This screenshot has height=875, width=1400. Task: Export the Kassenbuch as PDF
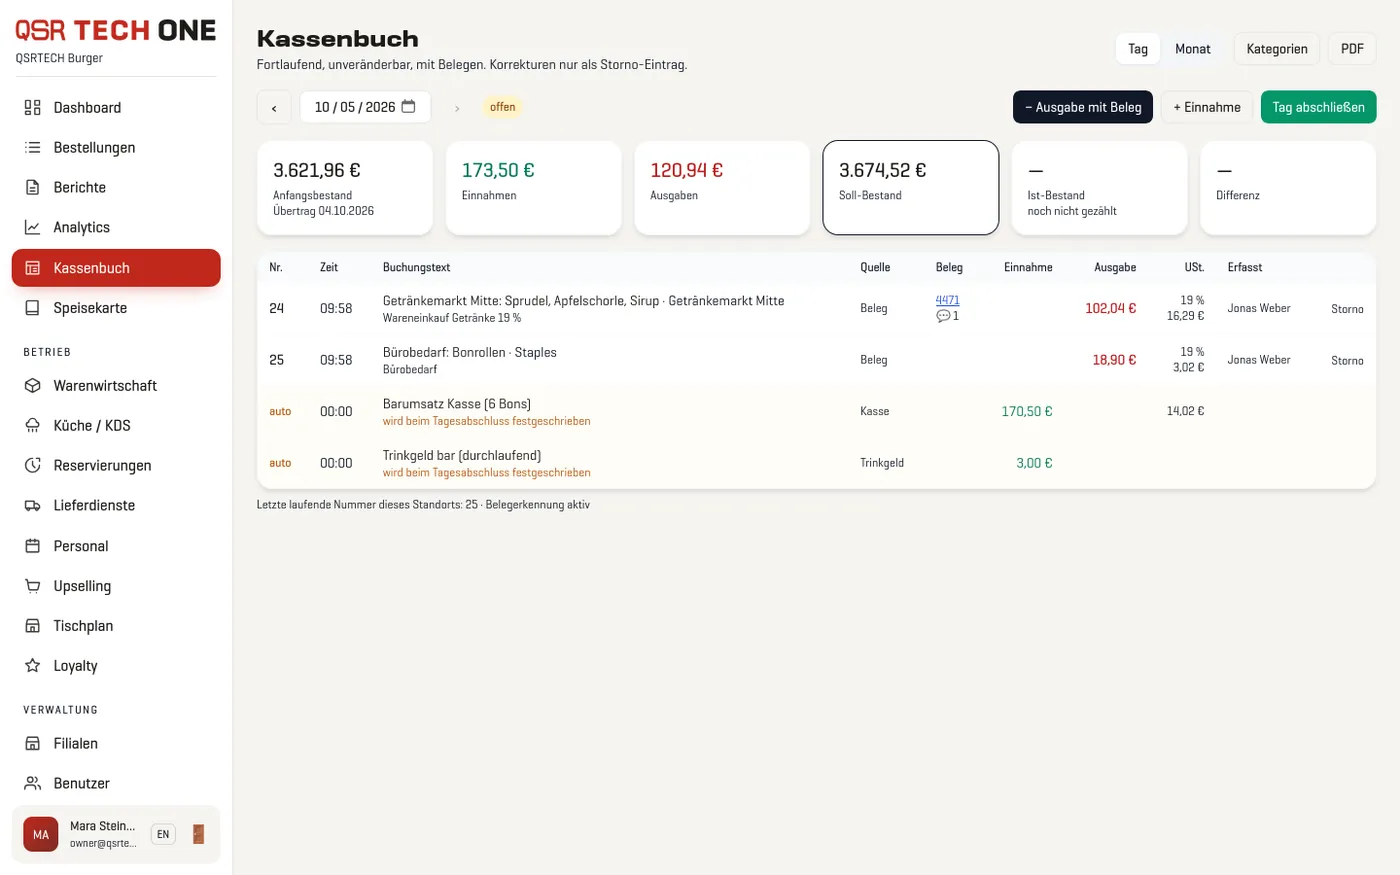pos(1352,49)
